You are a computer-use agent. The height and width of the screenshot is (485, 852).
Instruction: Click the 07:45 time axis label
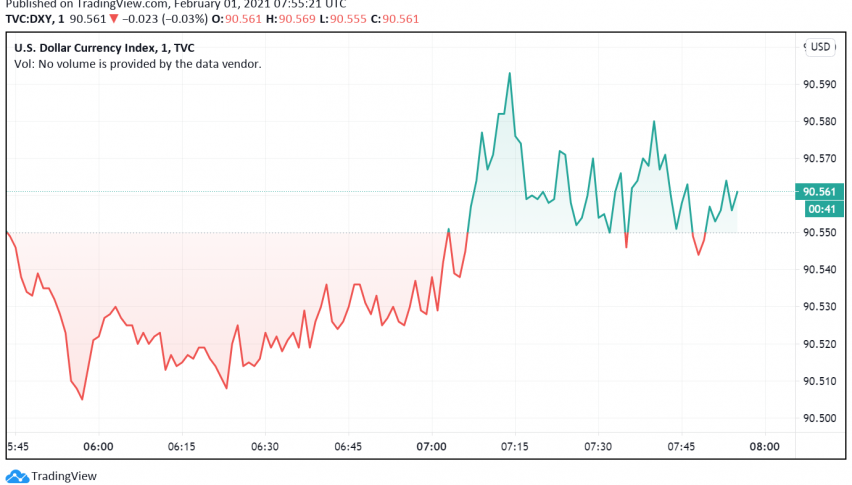pyautogui.click(x=681, y=447)
